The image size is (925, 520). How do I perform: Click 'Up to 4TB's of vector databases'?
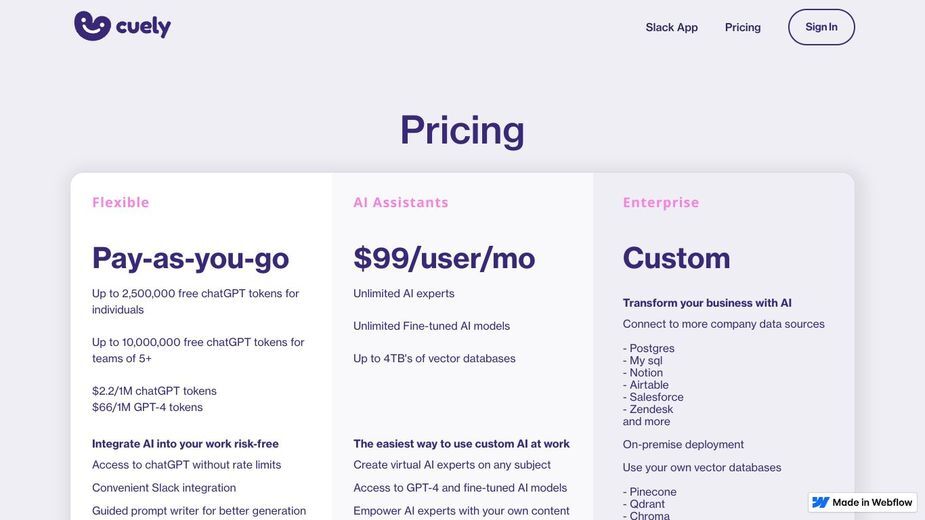(x=434, y=358)
